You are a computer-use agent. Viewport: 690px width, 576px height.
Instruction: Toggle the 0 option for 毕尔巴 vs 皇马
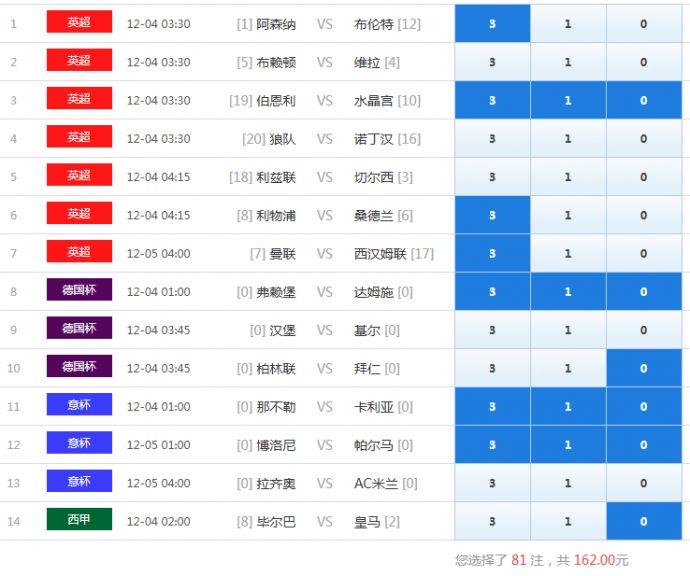click(643, 522)
